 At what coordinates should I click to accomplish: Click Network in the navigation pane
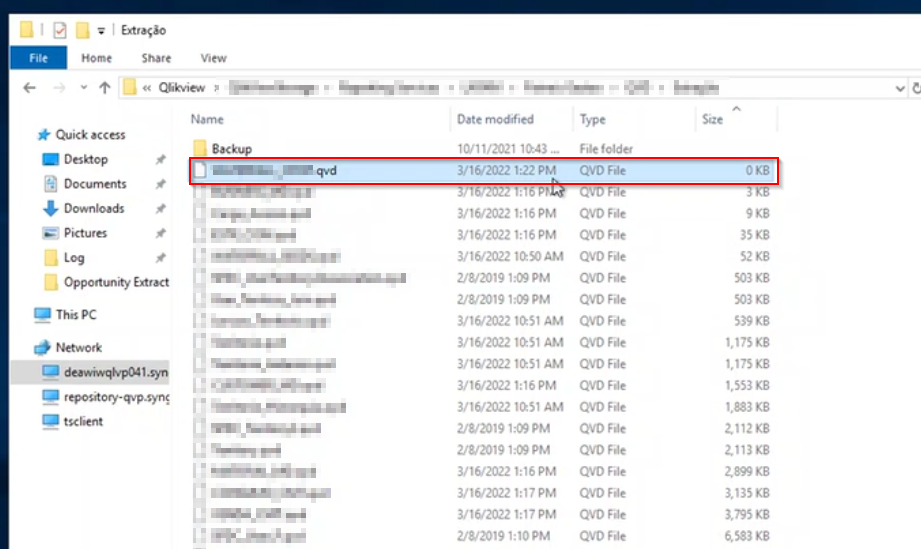point(78,347)
